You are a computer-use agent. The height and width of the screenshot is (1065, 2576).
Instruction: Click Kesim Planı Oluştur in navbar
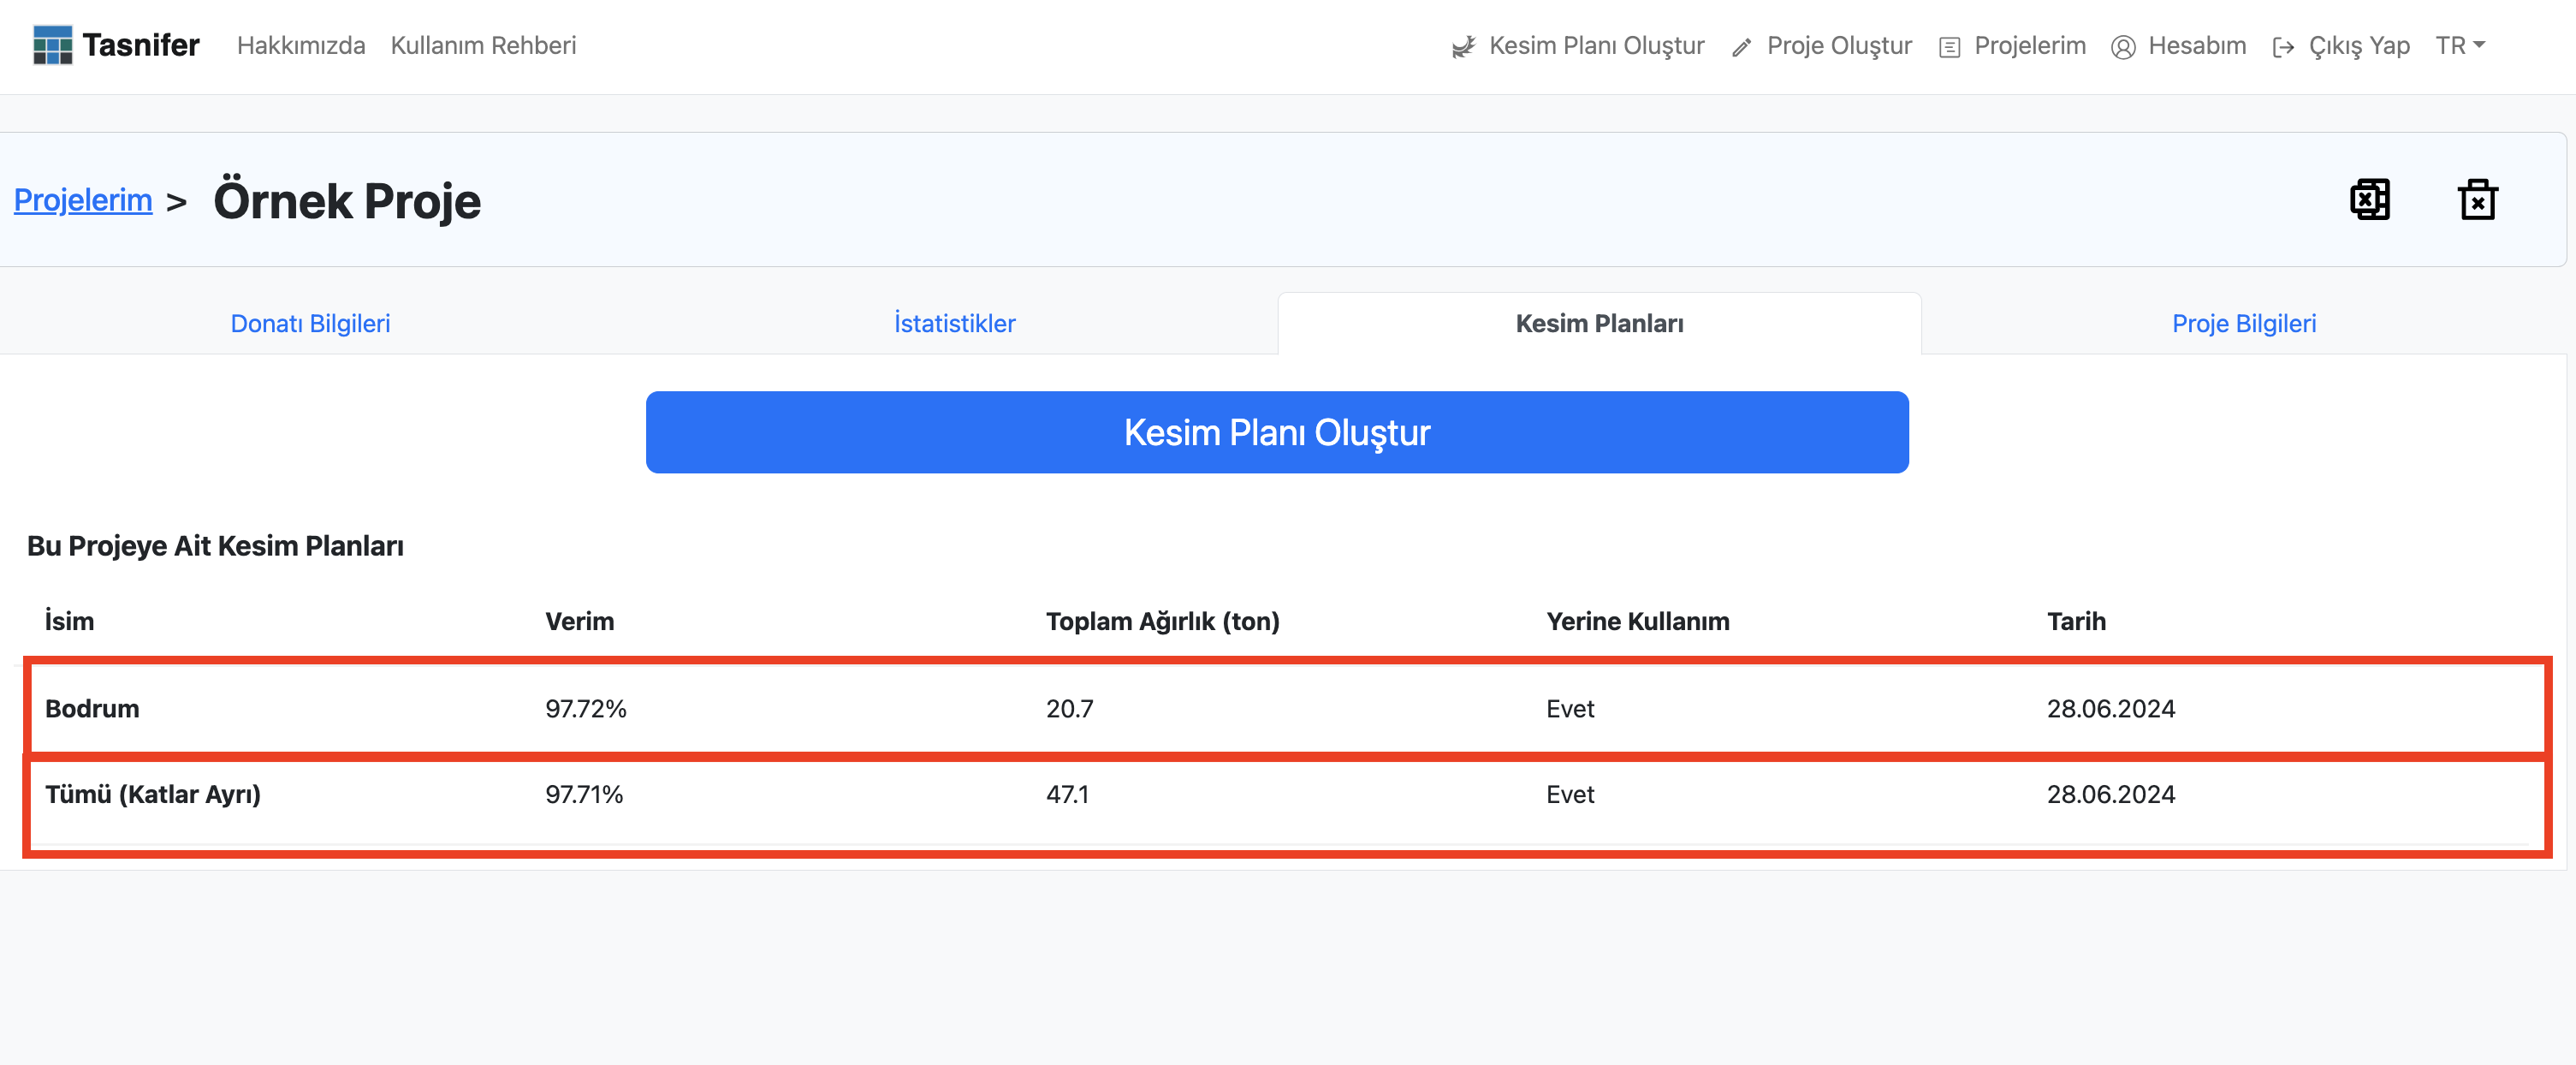coord(1596,46)
